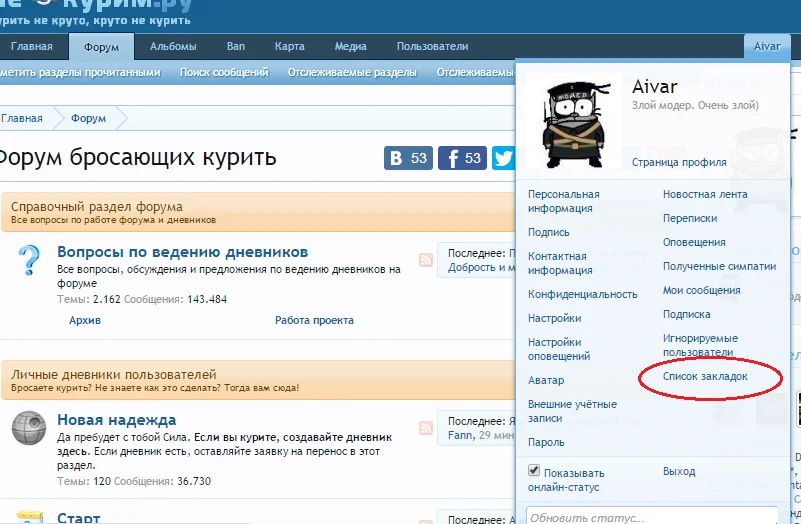The image size is (801, 524).
Task: Click Главная in the breadcrumb
Action: [x=23, y=118]
